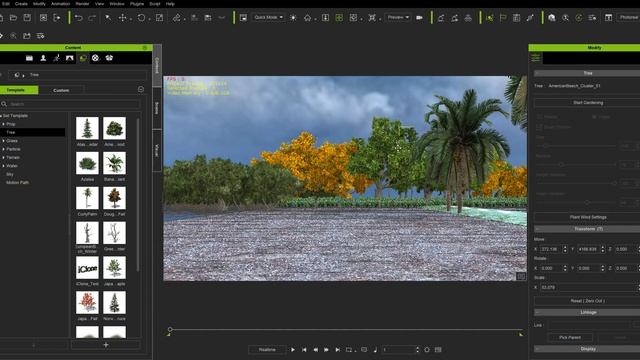Click the Play button
This screenshot has height=360, width=640.
click(x=293, y=350)
